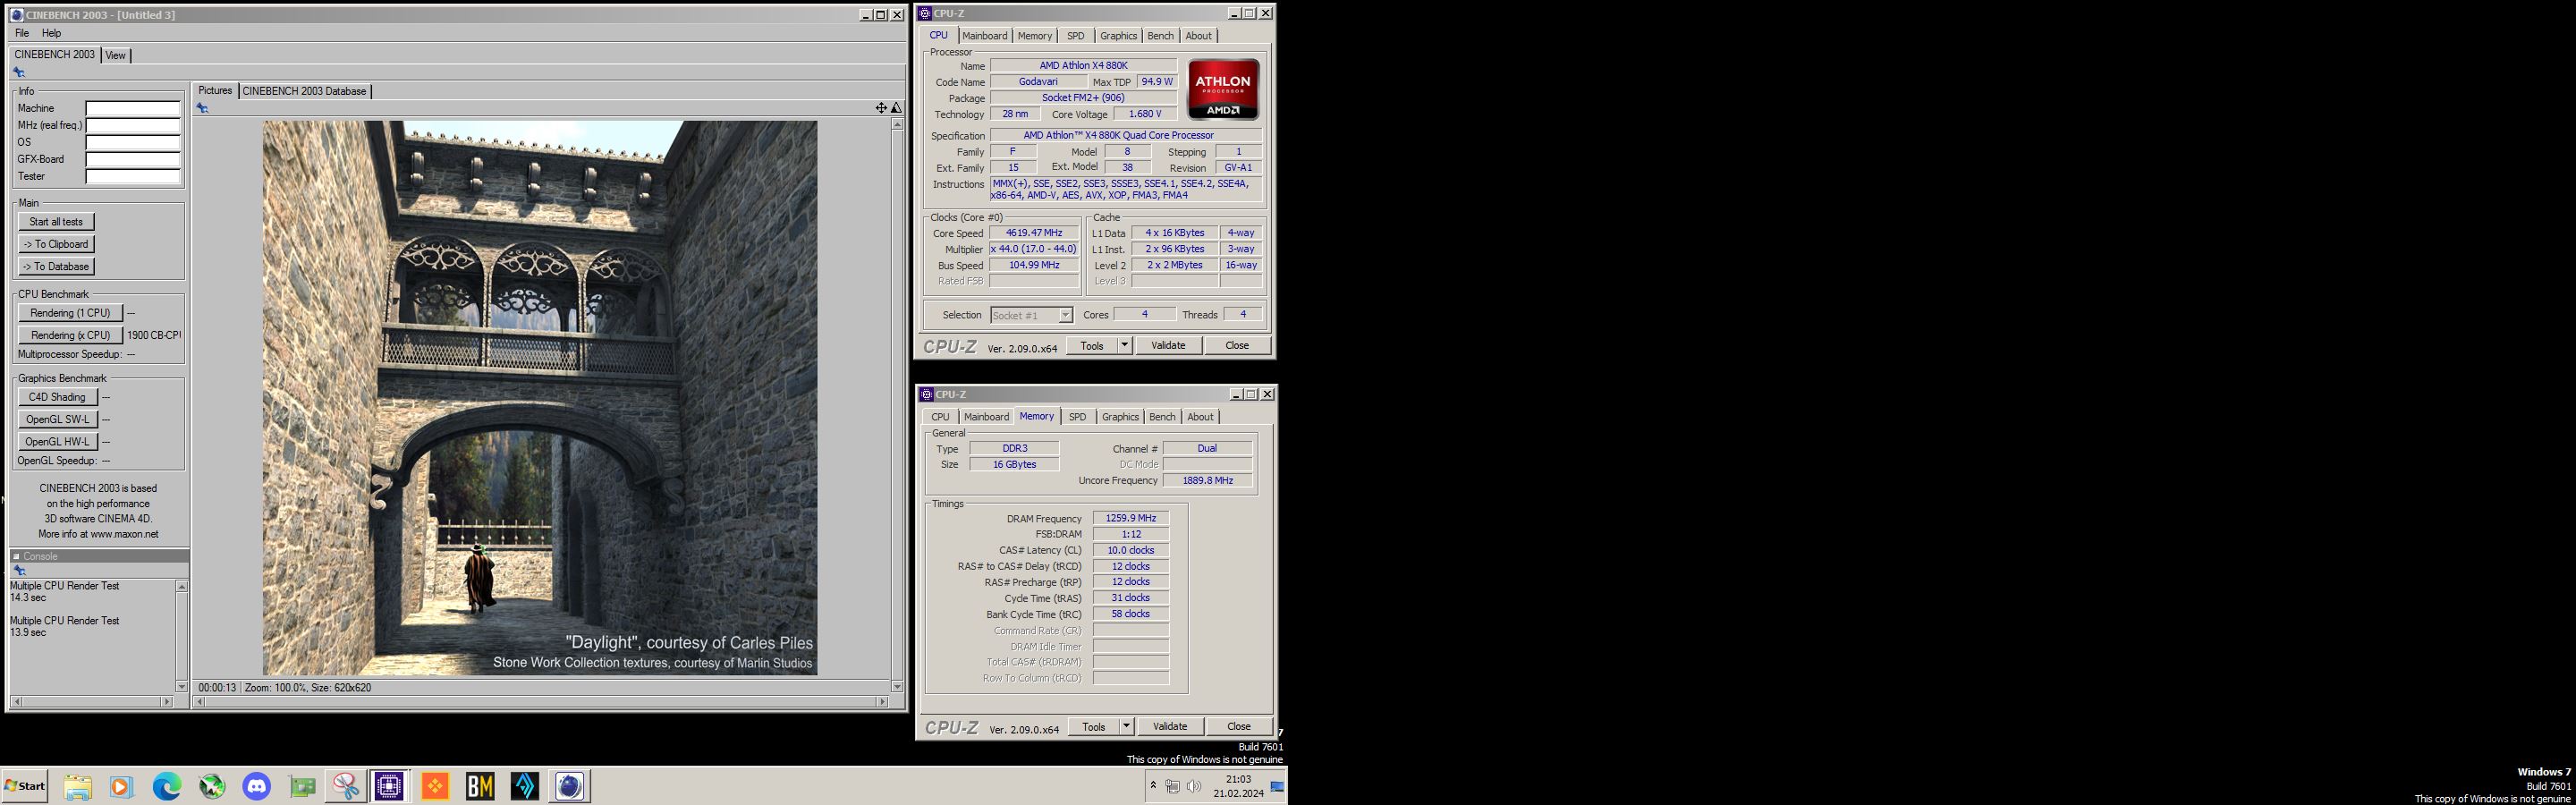The image size is (2576, 805).
Task: Click the OS input field
Action: (x=133, y=142)
